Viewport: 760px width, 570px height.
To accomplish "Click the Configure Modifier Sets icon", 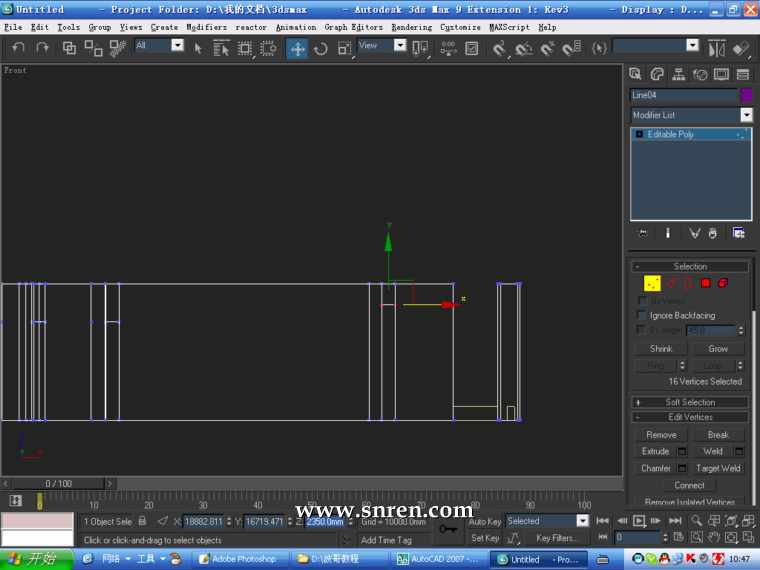I will pyautogui.click(x=738, y=233).
